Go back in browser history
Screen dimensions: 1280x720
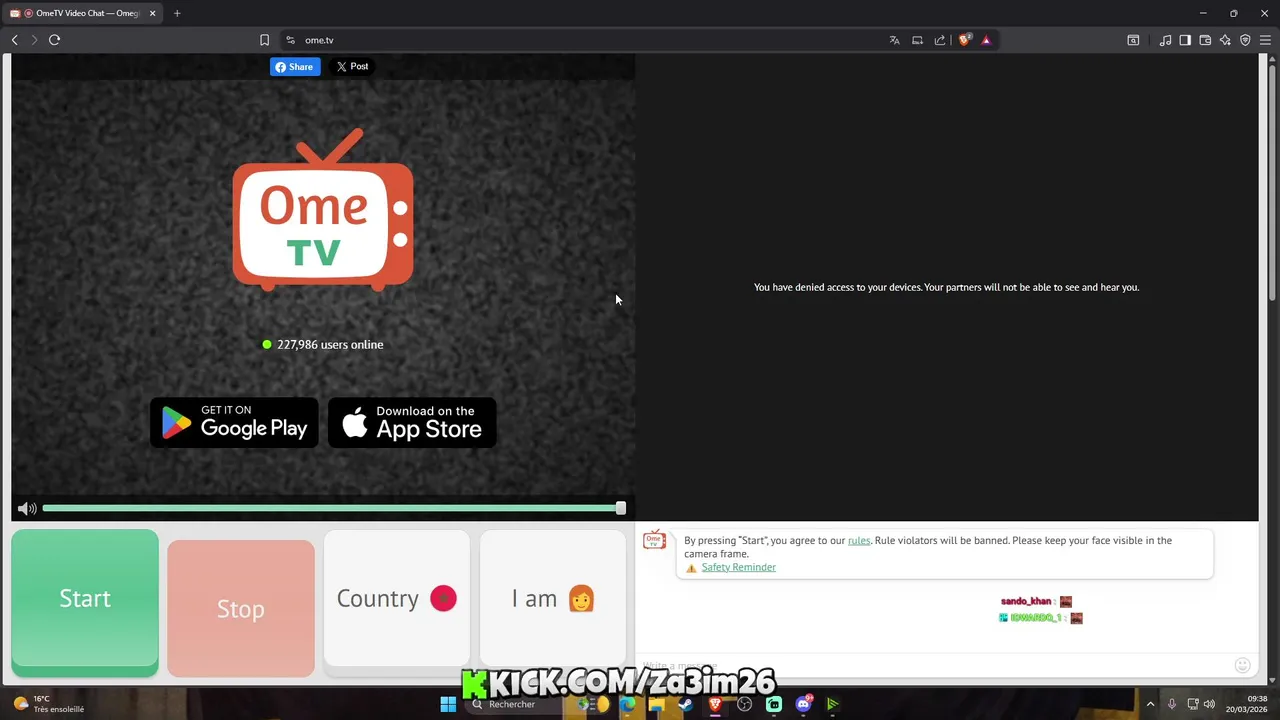[15, 40]
